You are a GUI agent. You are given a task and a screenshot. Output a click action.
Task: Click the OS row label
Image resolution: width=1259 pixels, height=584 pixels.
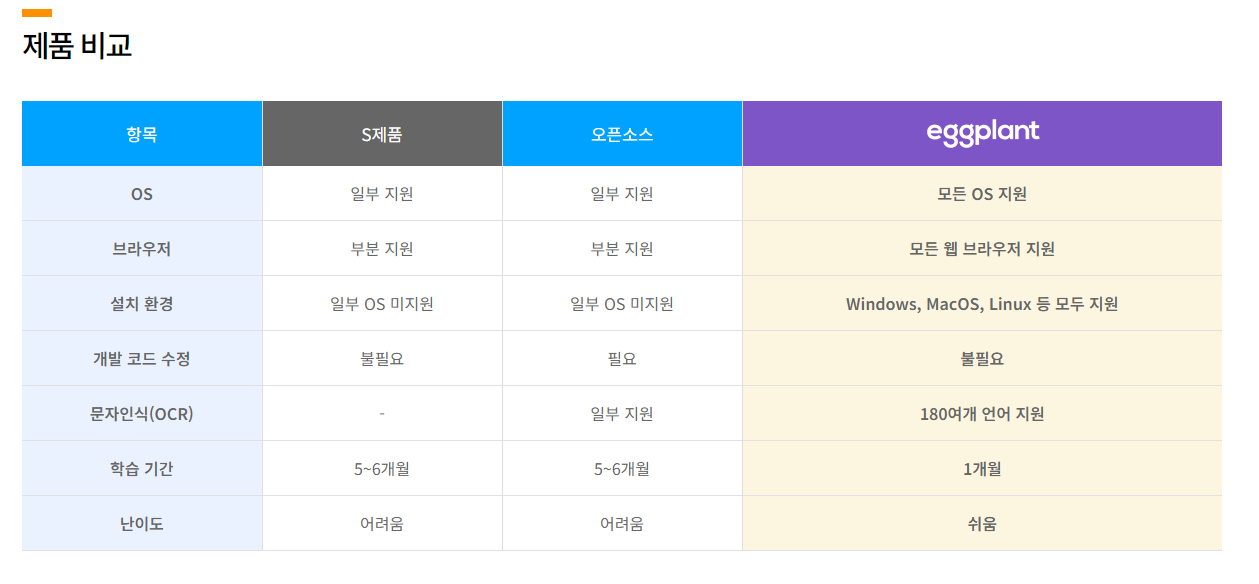[x=142, y=194]
